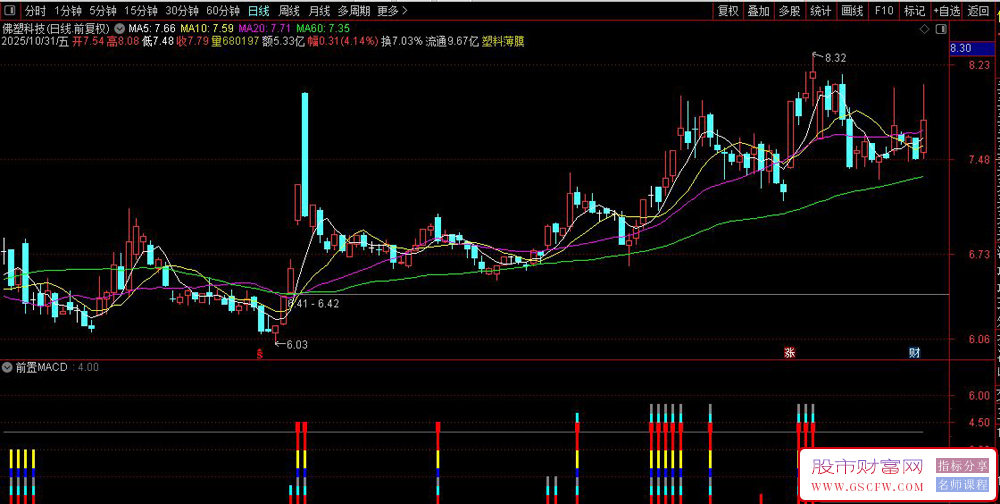Visit the www.gscfw.com link
Image resolution: width=1000 pixels, height=504 pixels.
click(x=868, y=487)
